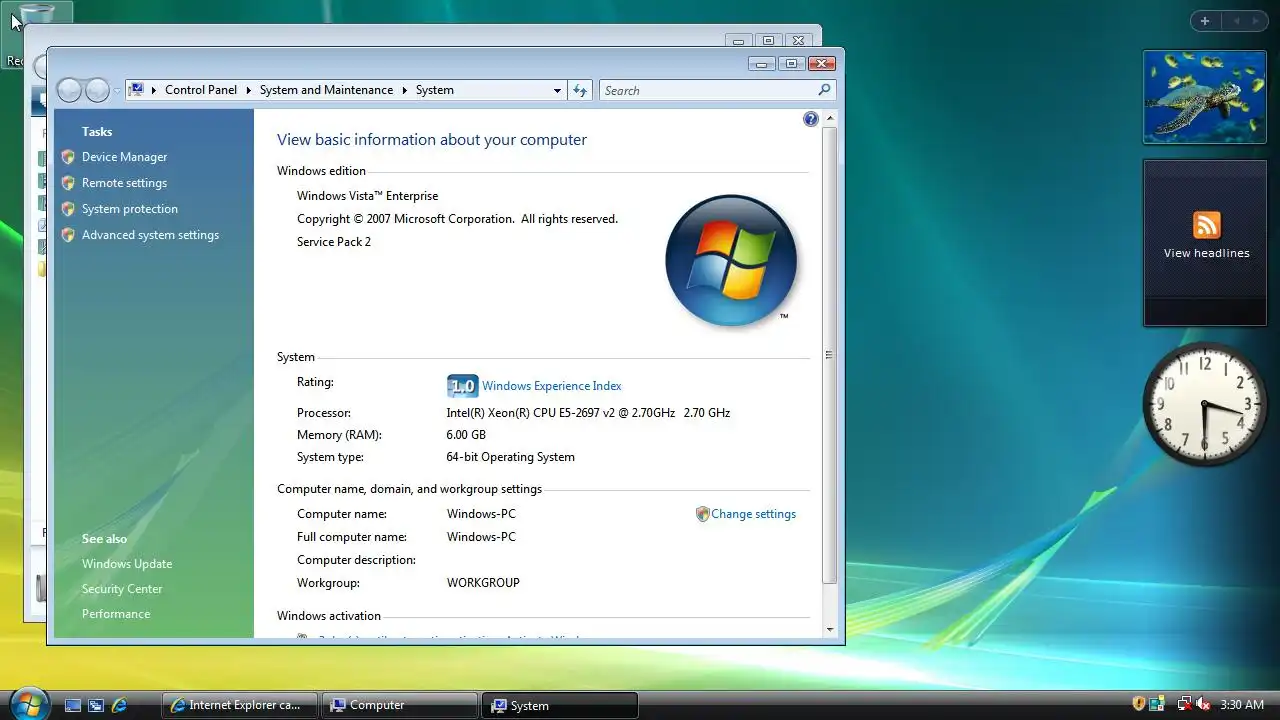Open the Start menu orb

coord(28,702)
